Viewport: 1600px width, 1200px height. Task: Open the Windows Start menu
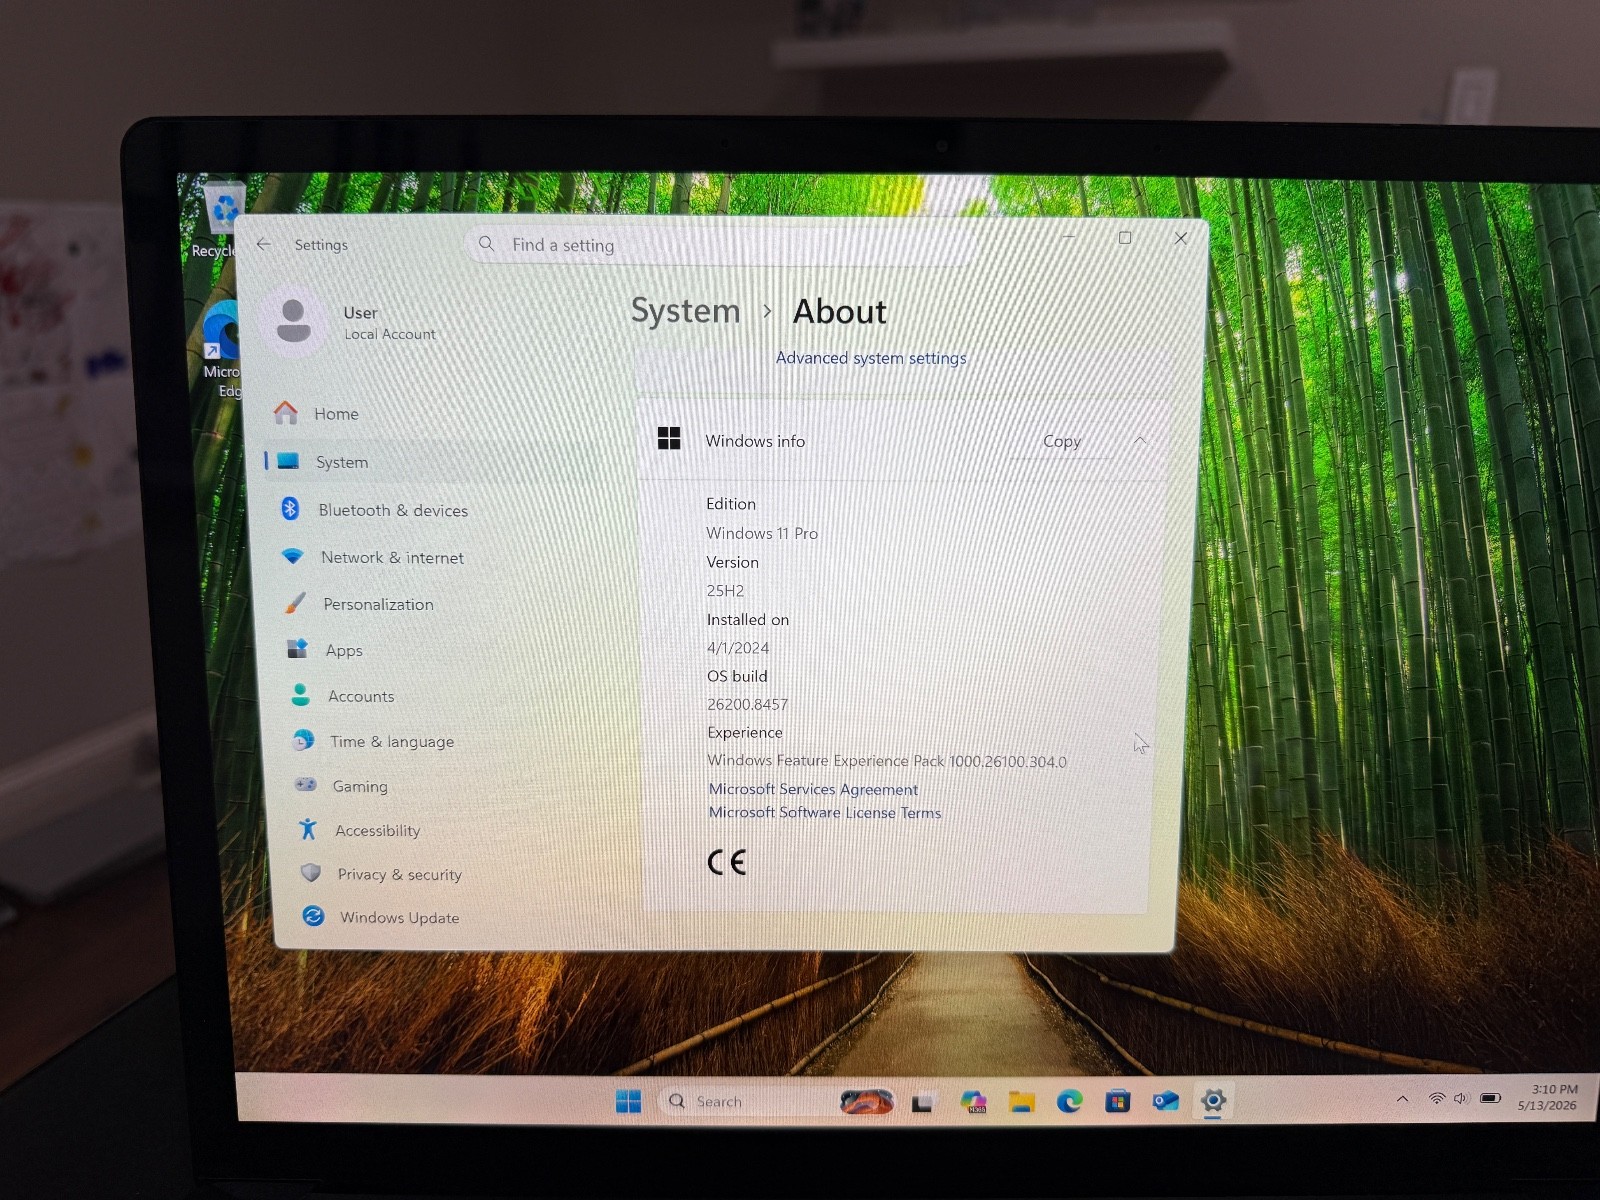[629, 1101]
